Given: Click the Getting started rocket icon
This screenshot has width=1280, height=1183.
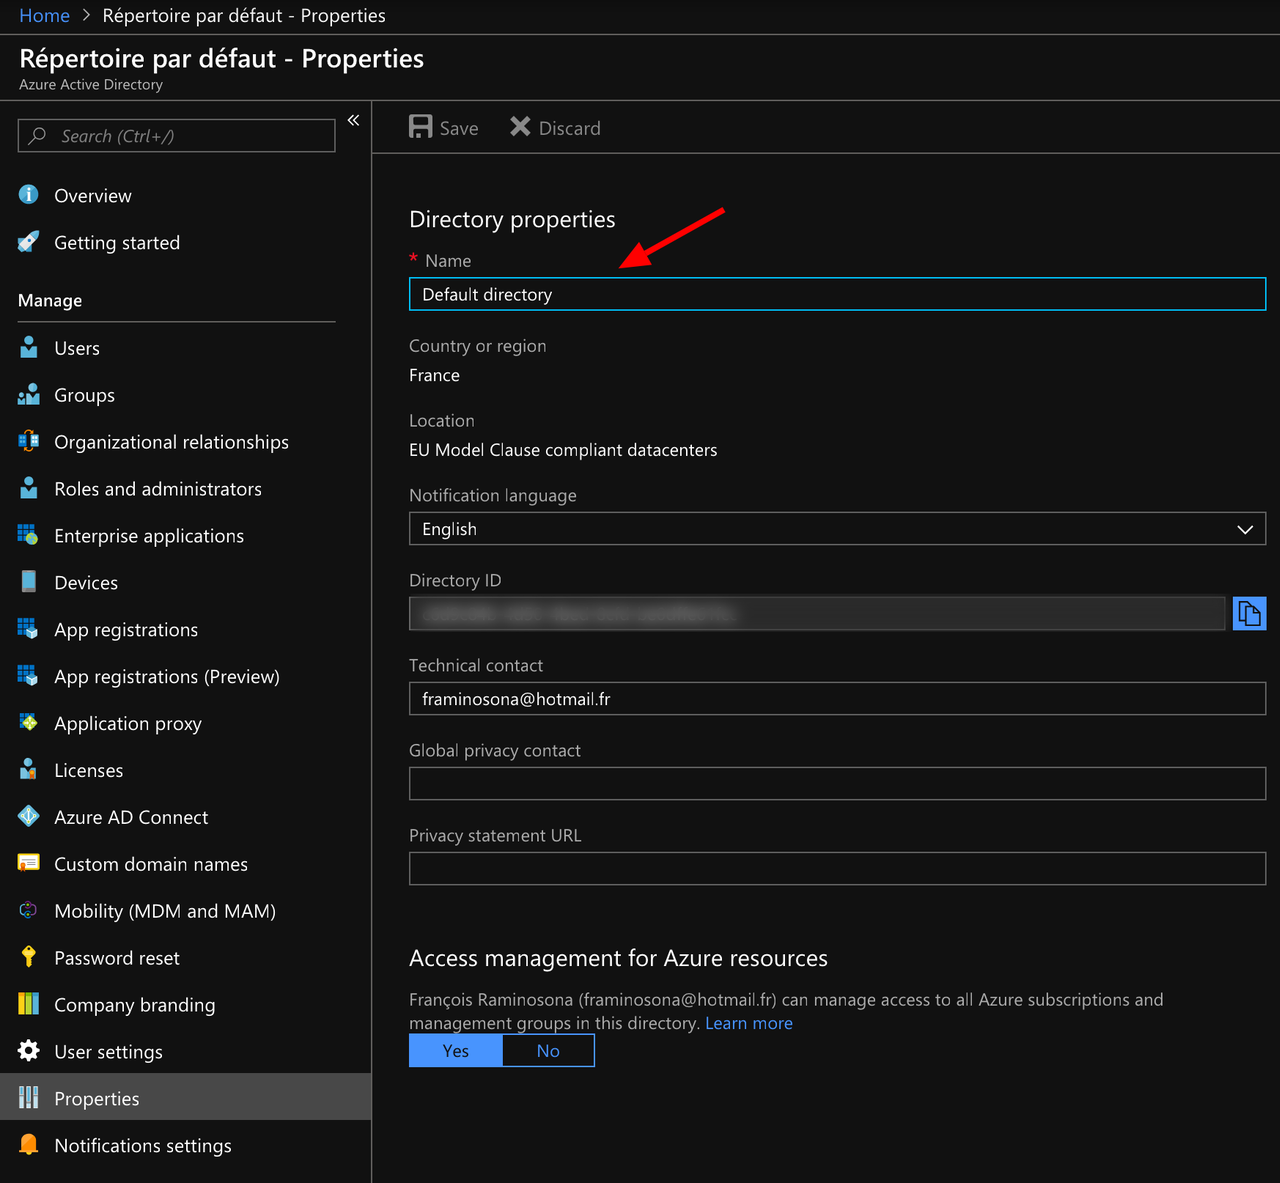Looking at the screenshot, I should pyautogui.click(x=28, y=242).
